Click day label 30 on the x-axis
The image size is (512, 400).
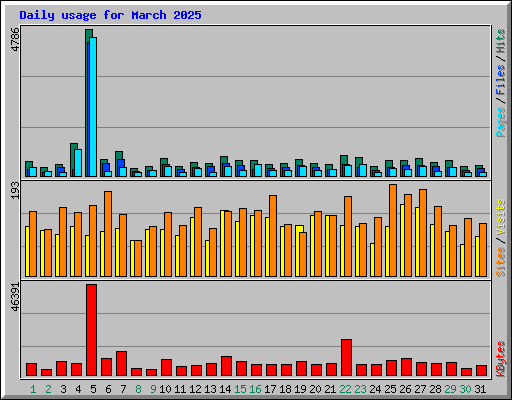(465, 389)
